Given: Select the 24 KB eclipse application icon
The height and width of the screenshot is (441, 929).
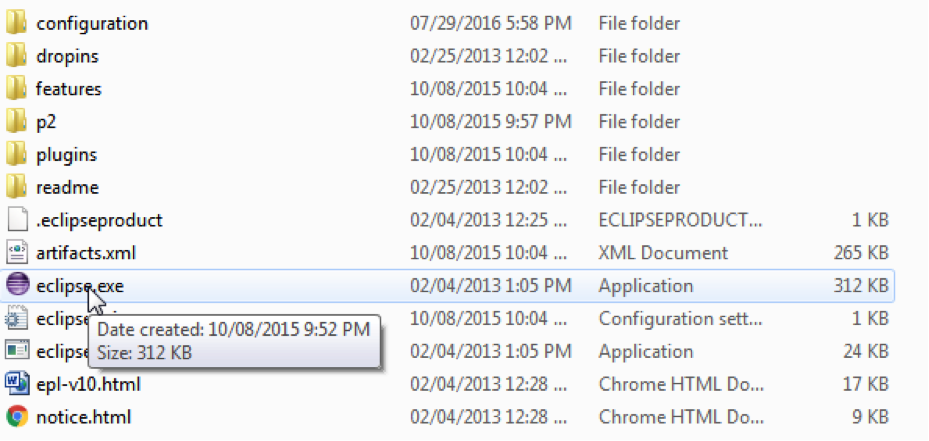Looking at the screenshot, I should pos(17,351).
